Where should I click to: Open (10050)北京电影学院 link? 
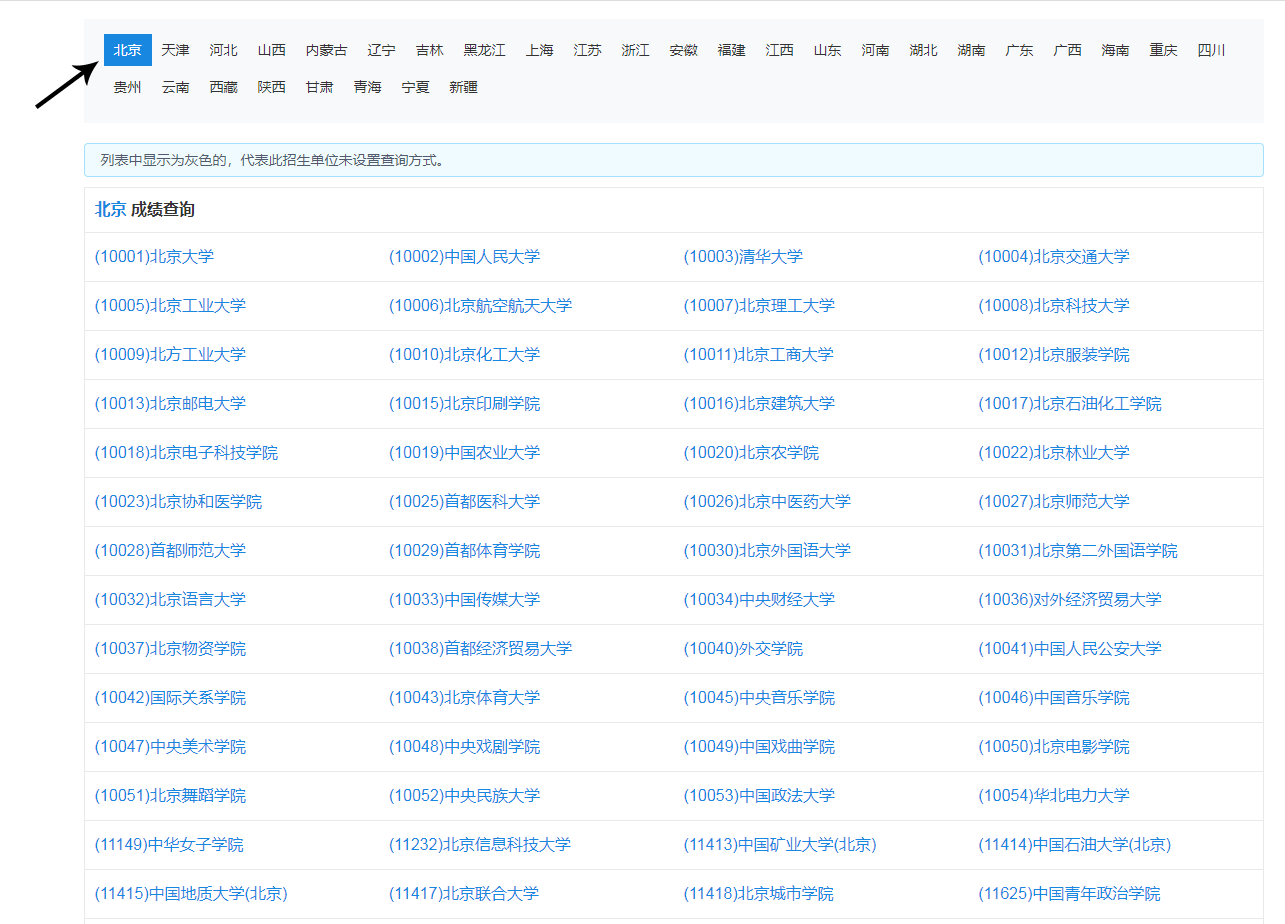pos(1054,747)
